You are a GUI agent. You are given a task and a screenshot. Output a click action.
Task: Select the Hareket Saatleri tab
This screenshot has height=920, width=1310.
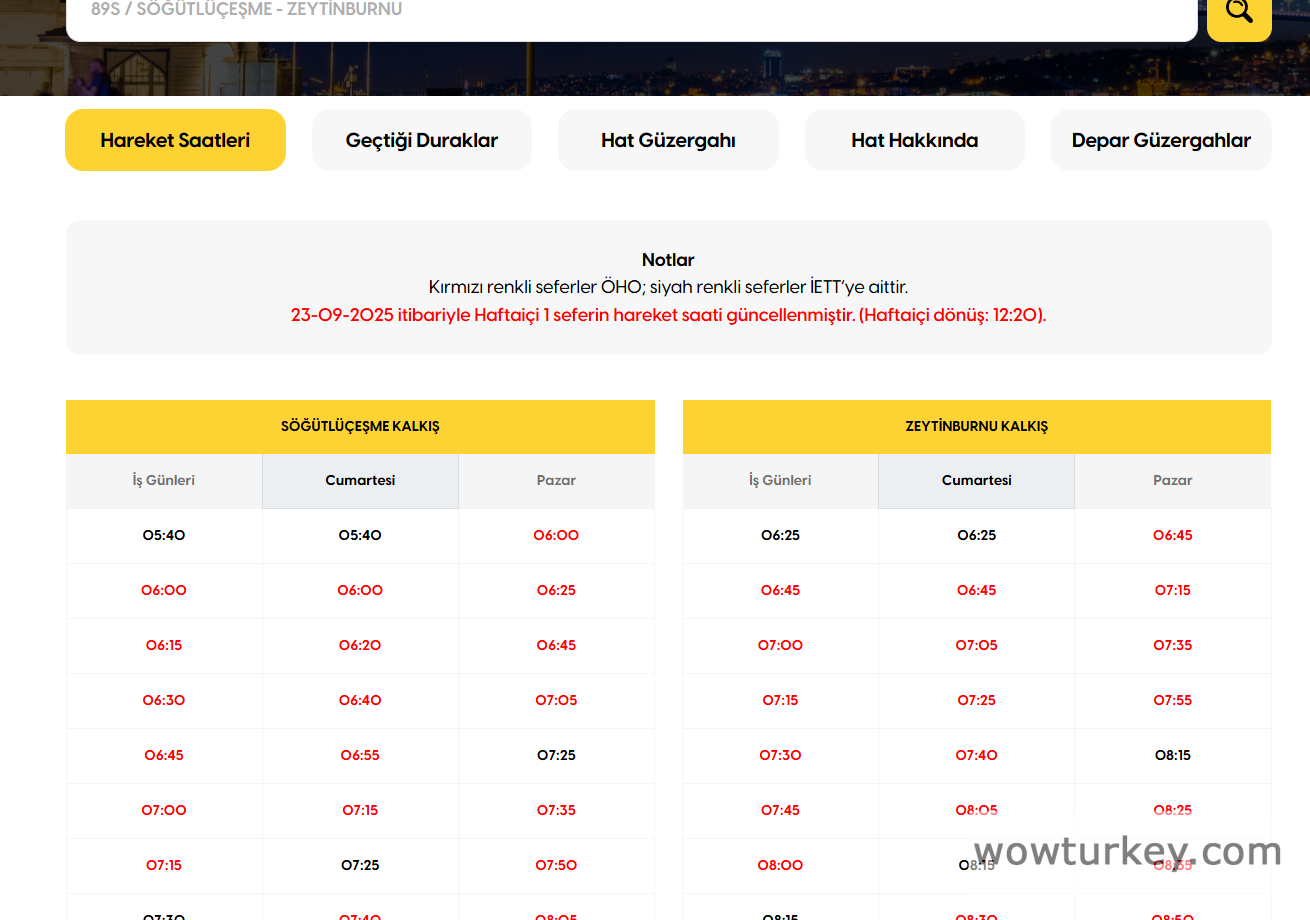tap(175, 140)
